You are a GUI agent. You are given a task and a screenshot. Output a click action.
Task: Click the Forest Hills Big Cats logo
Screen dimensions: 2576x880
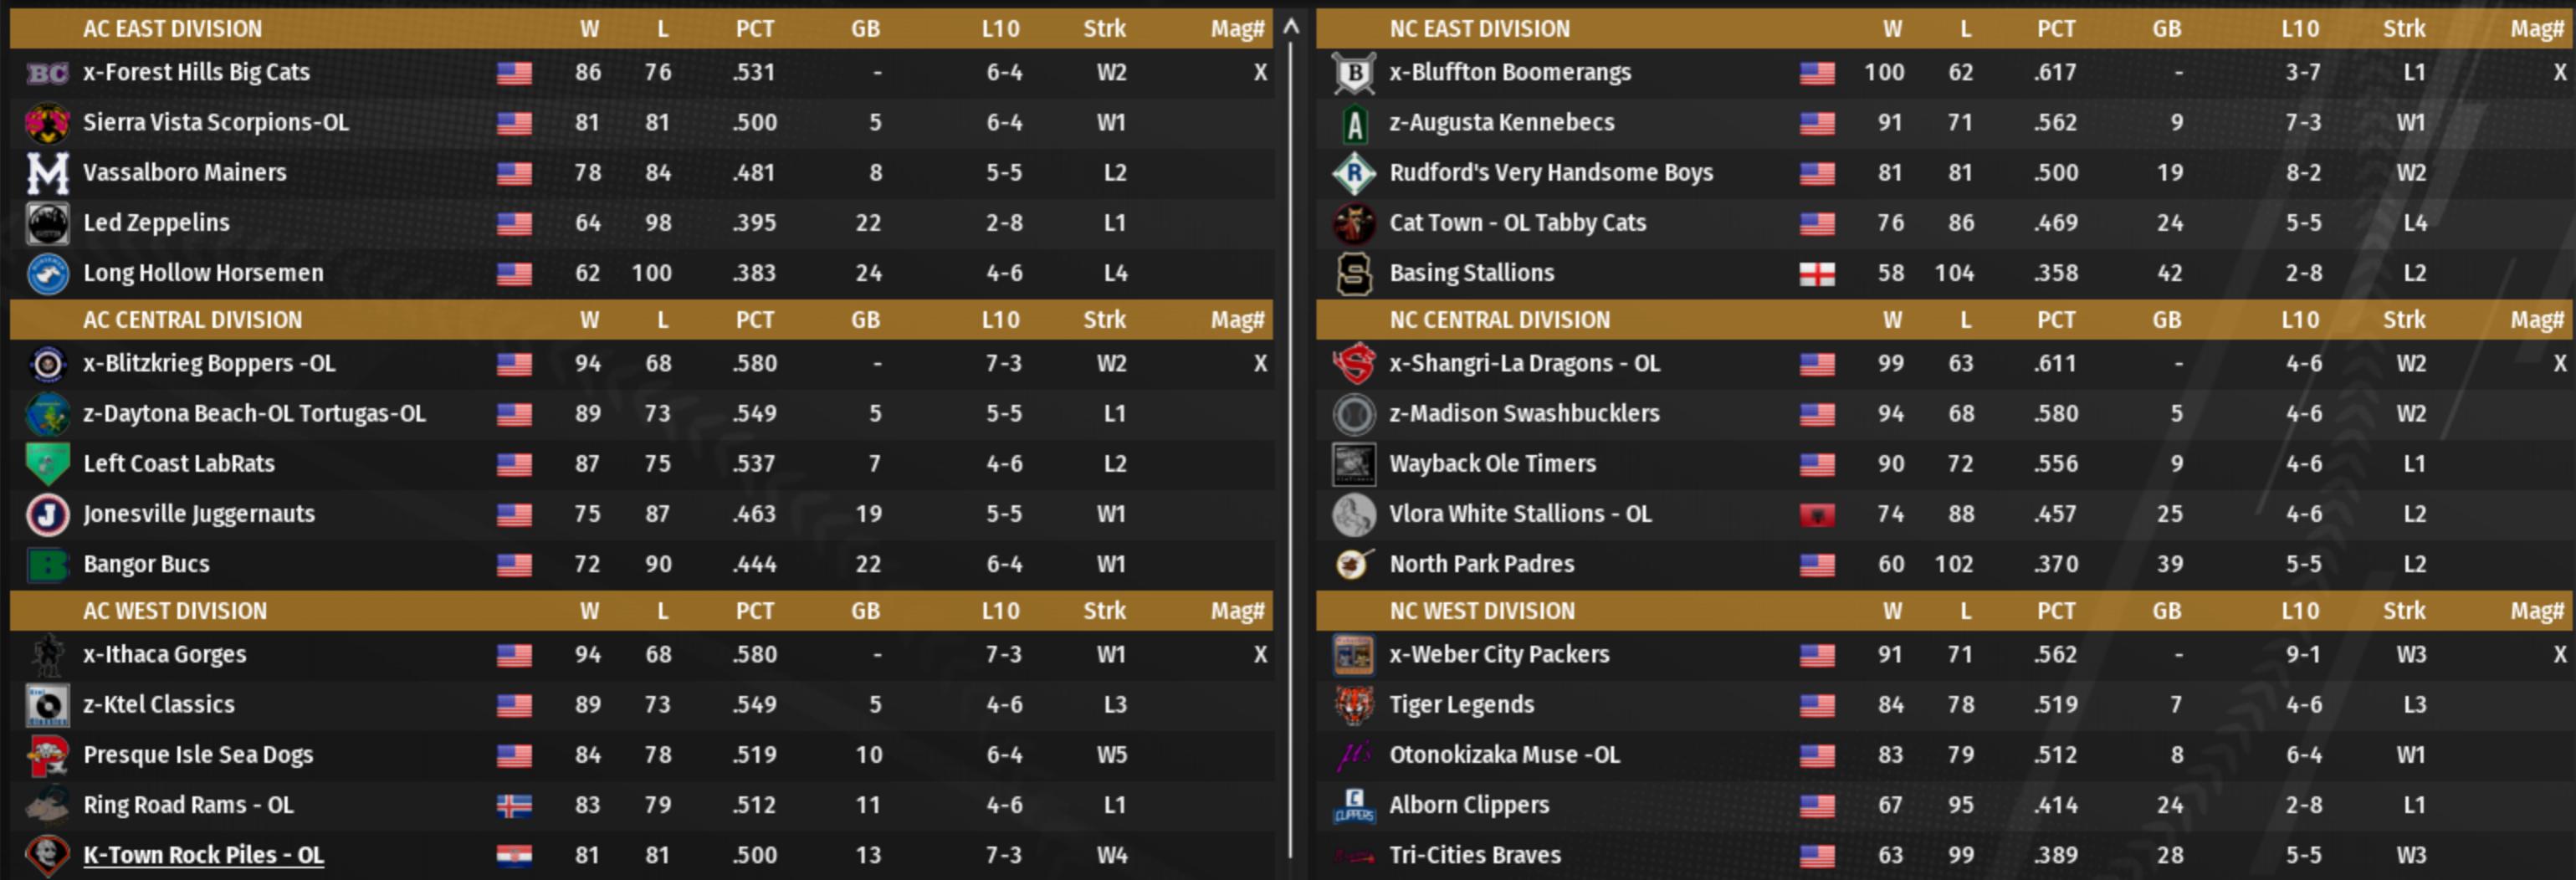[x=47, y=73]
